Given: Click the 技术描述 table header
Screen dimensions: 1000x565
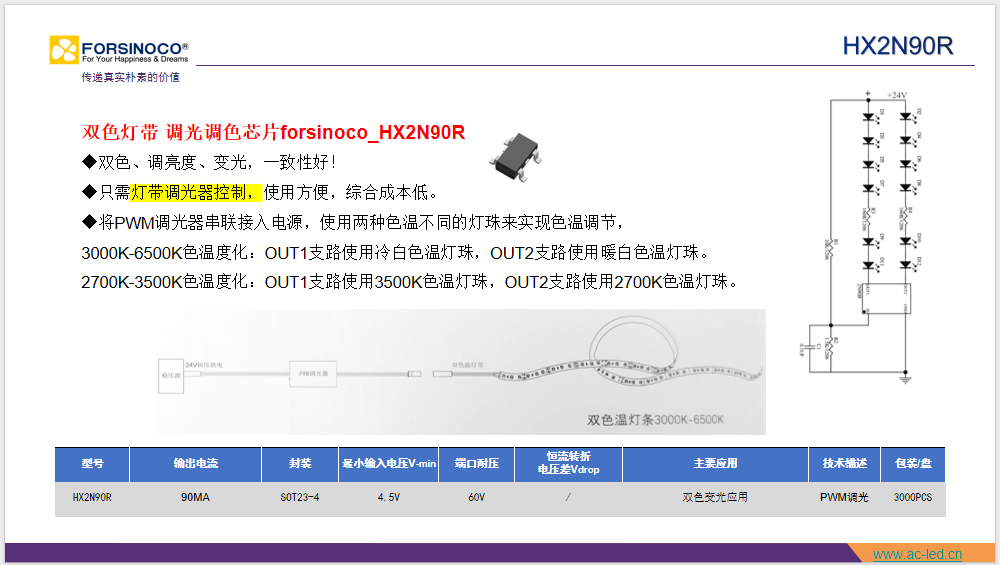Looking at the screenshot, I should coord(844,464).
